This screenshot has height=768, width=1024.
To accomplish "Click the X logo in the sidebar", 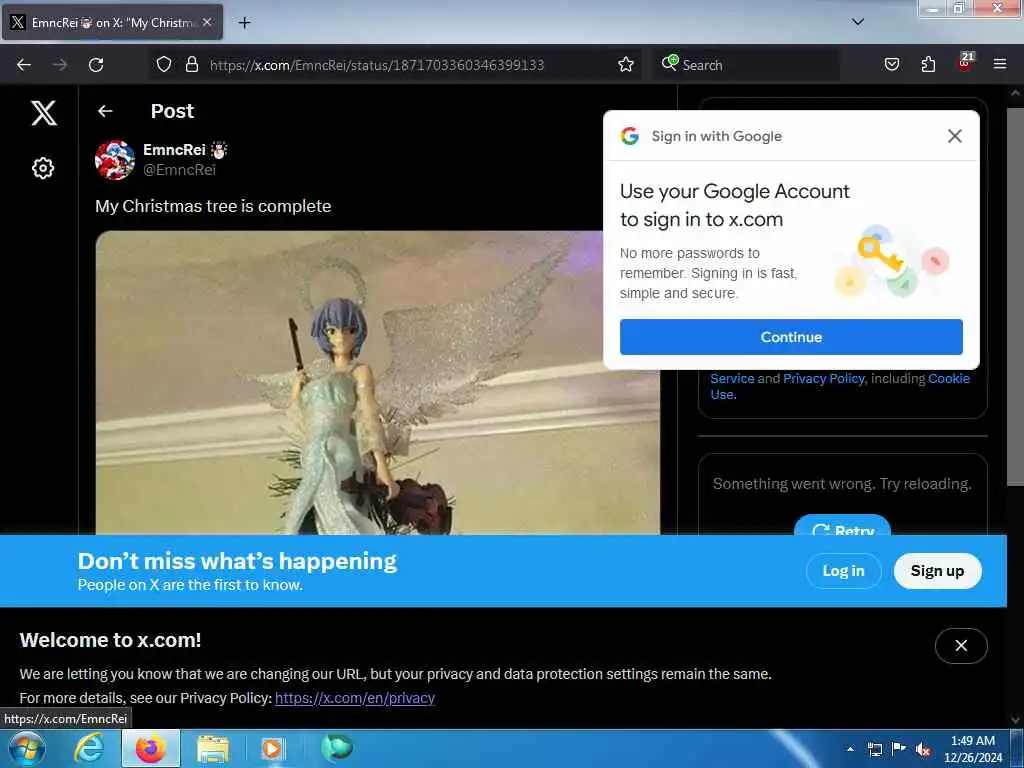I will pos(44,113).
